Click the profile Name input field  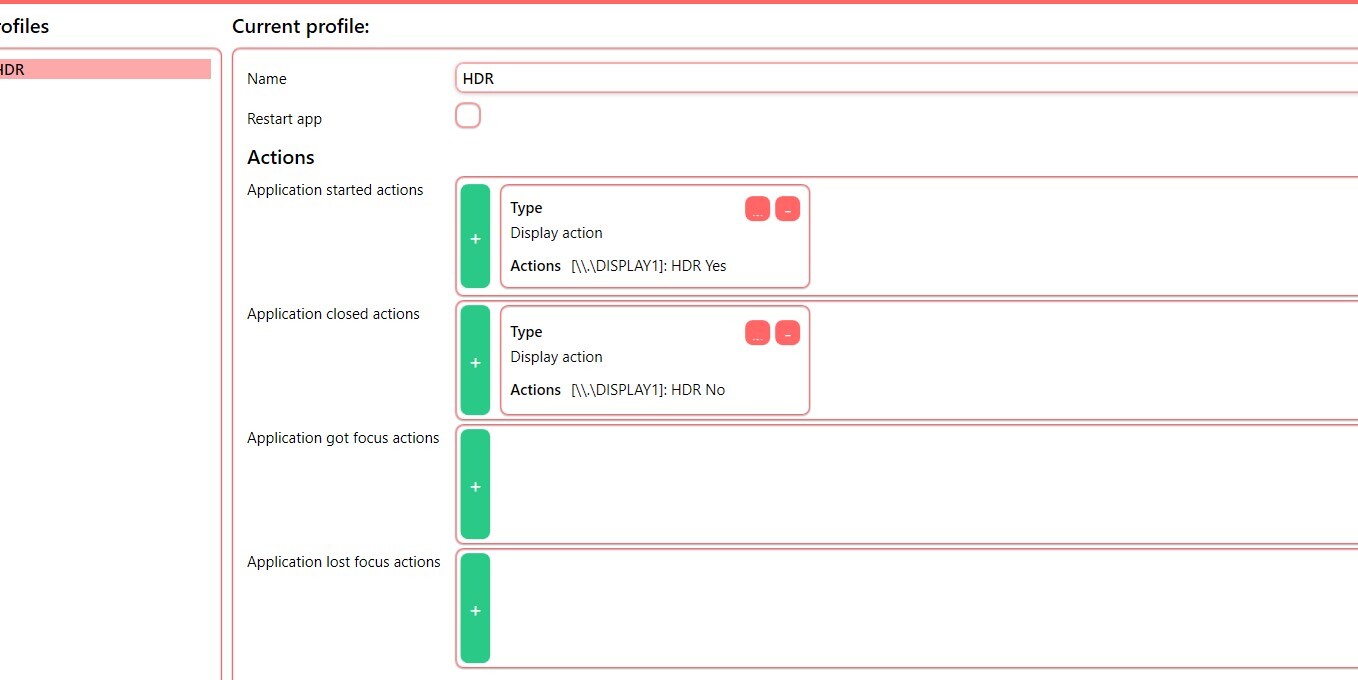click(900, 78)
